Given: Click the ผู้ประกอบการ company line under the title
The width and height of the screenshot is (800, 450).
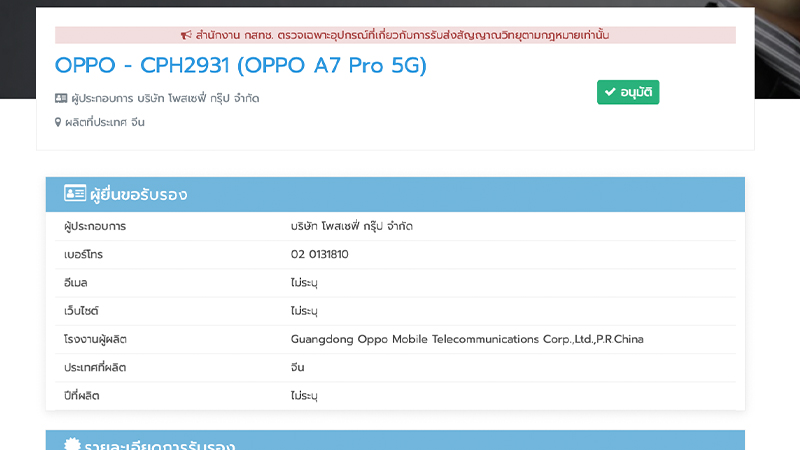Looking at the screenshot, I should point(165,98).
